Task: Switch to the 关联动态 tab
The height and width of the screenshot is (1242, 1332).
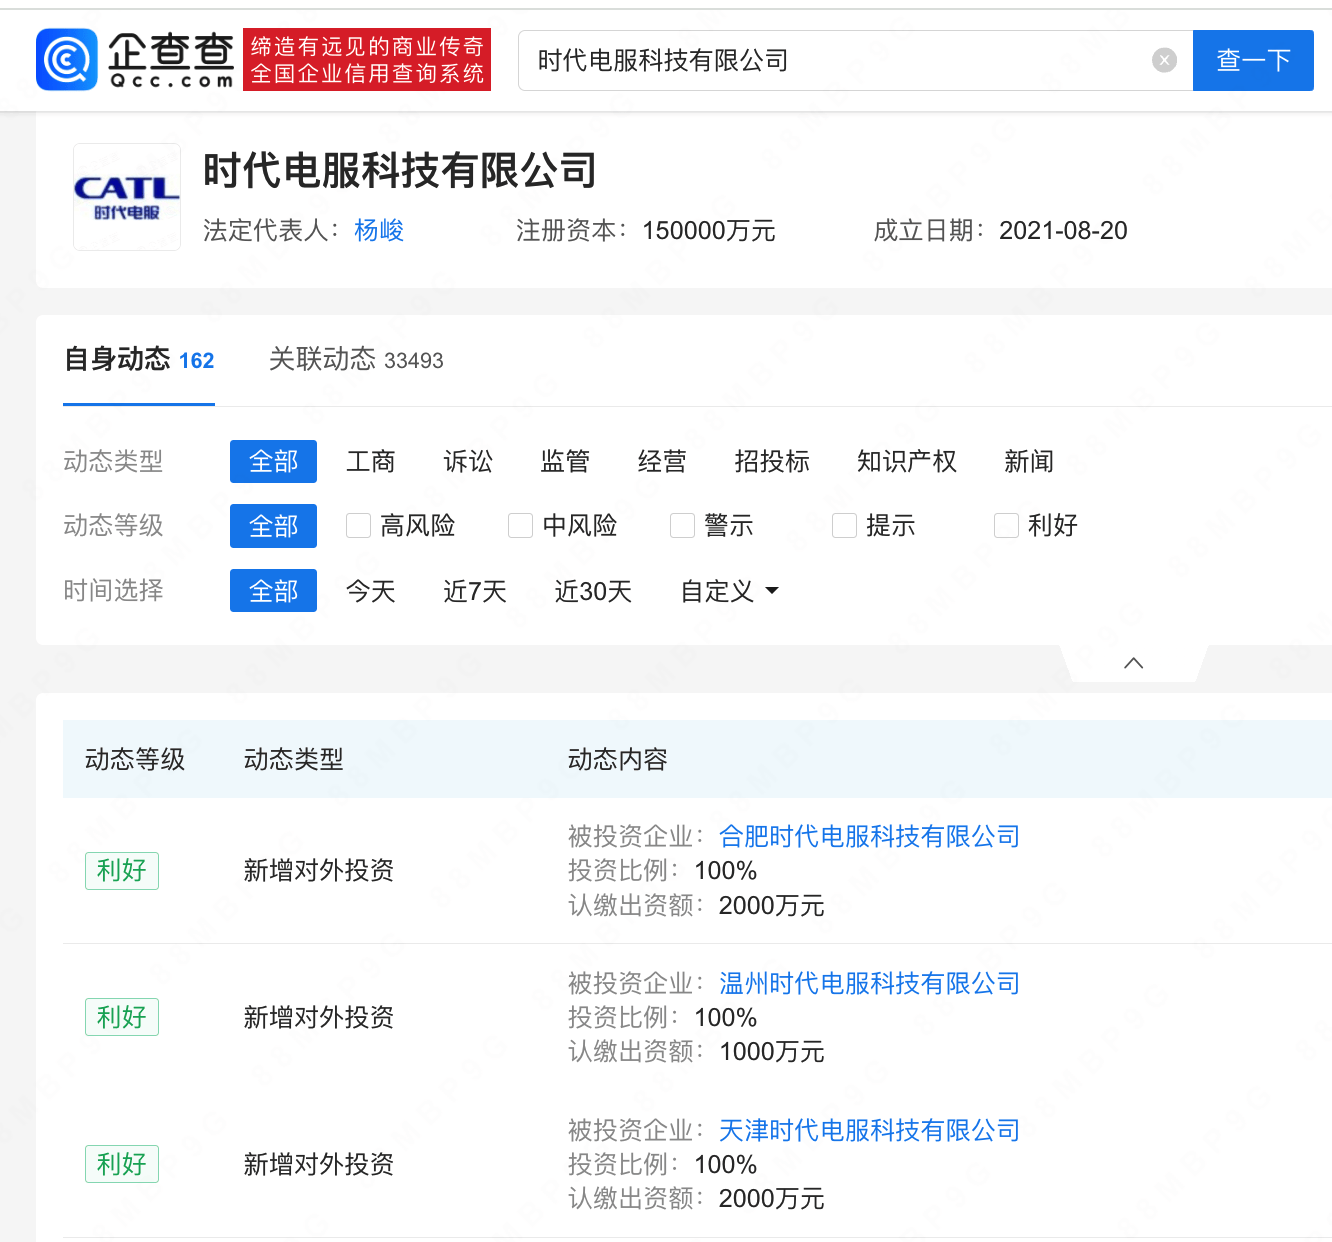Action: click(x=356, y=360)
